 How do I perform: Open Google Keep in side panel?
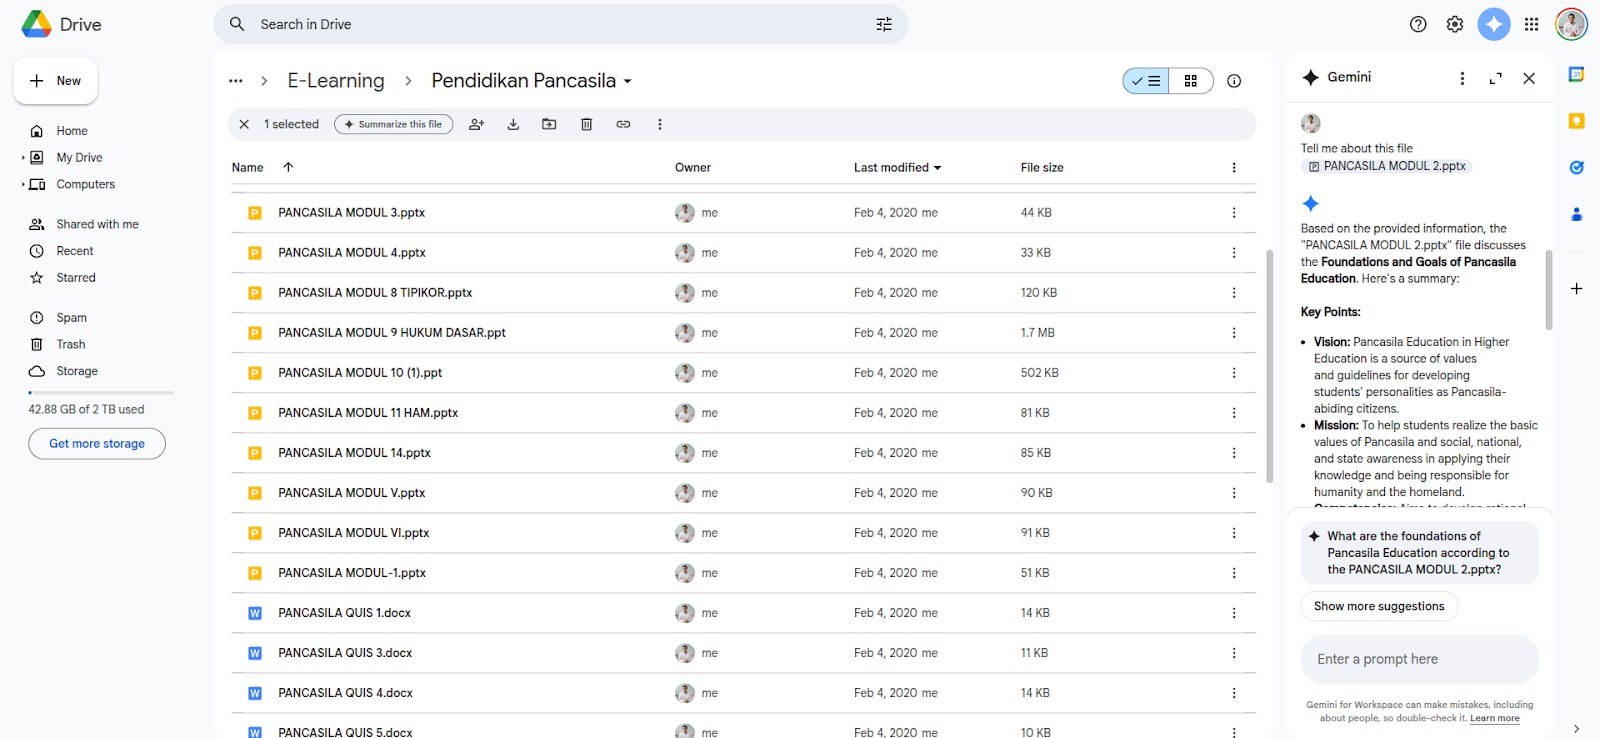(x=1576, y=121)
